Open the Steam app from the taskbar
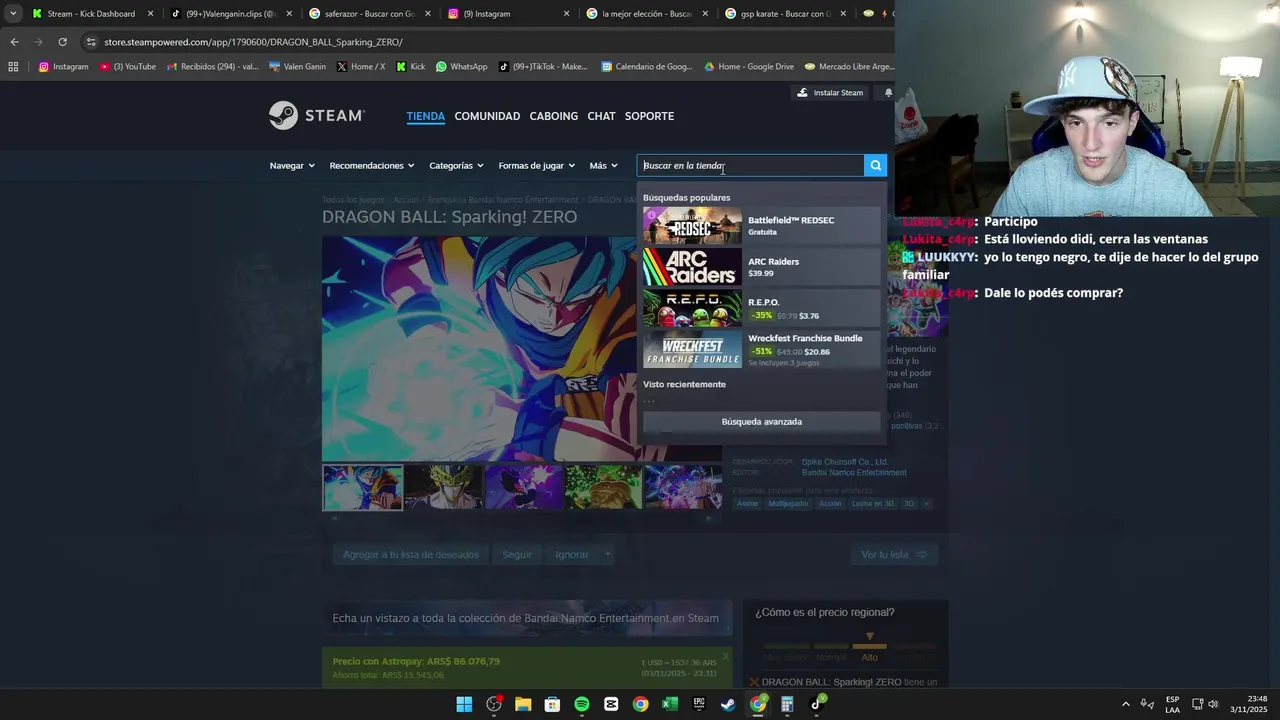 click(x=728, y=704)
